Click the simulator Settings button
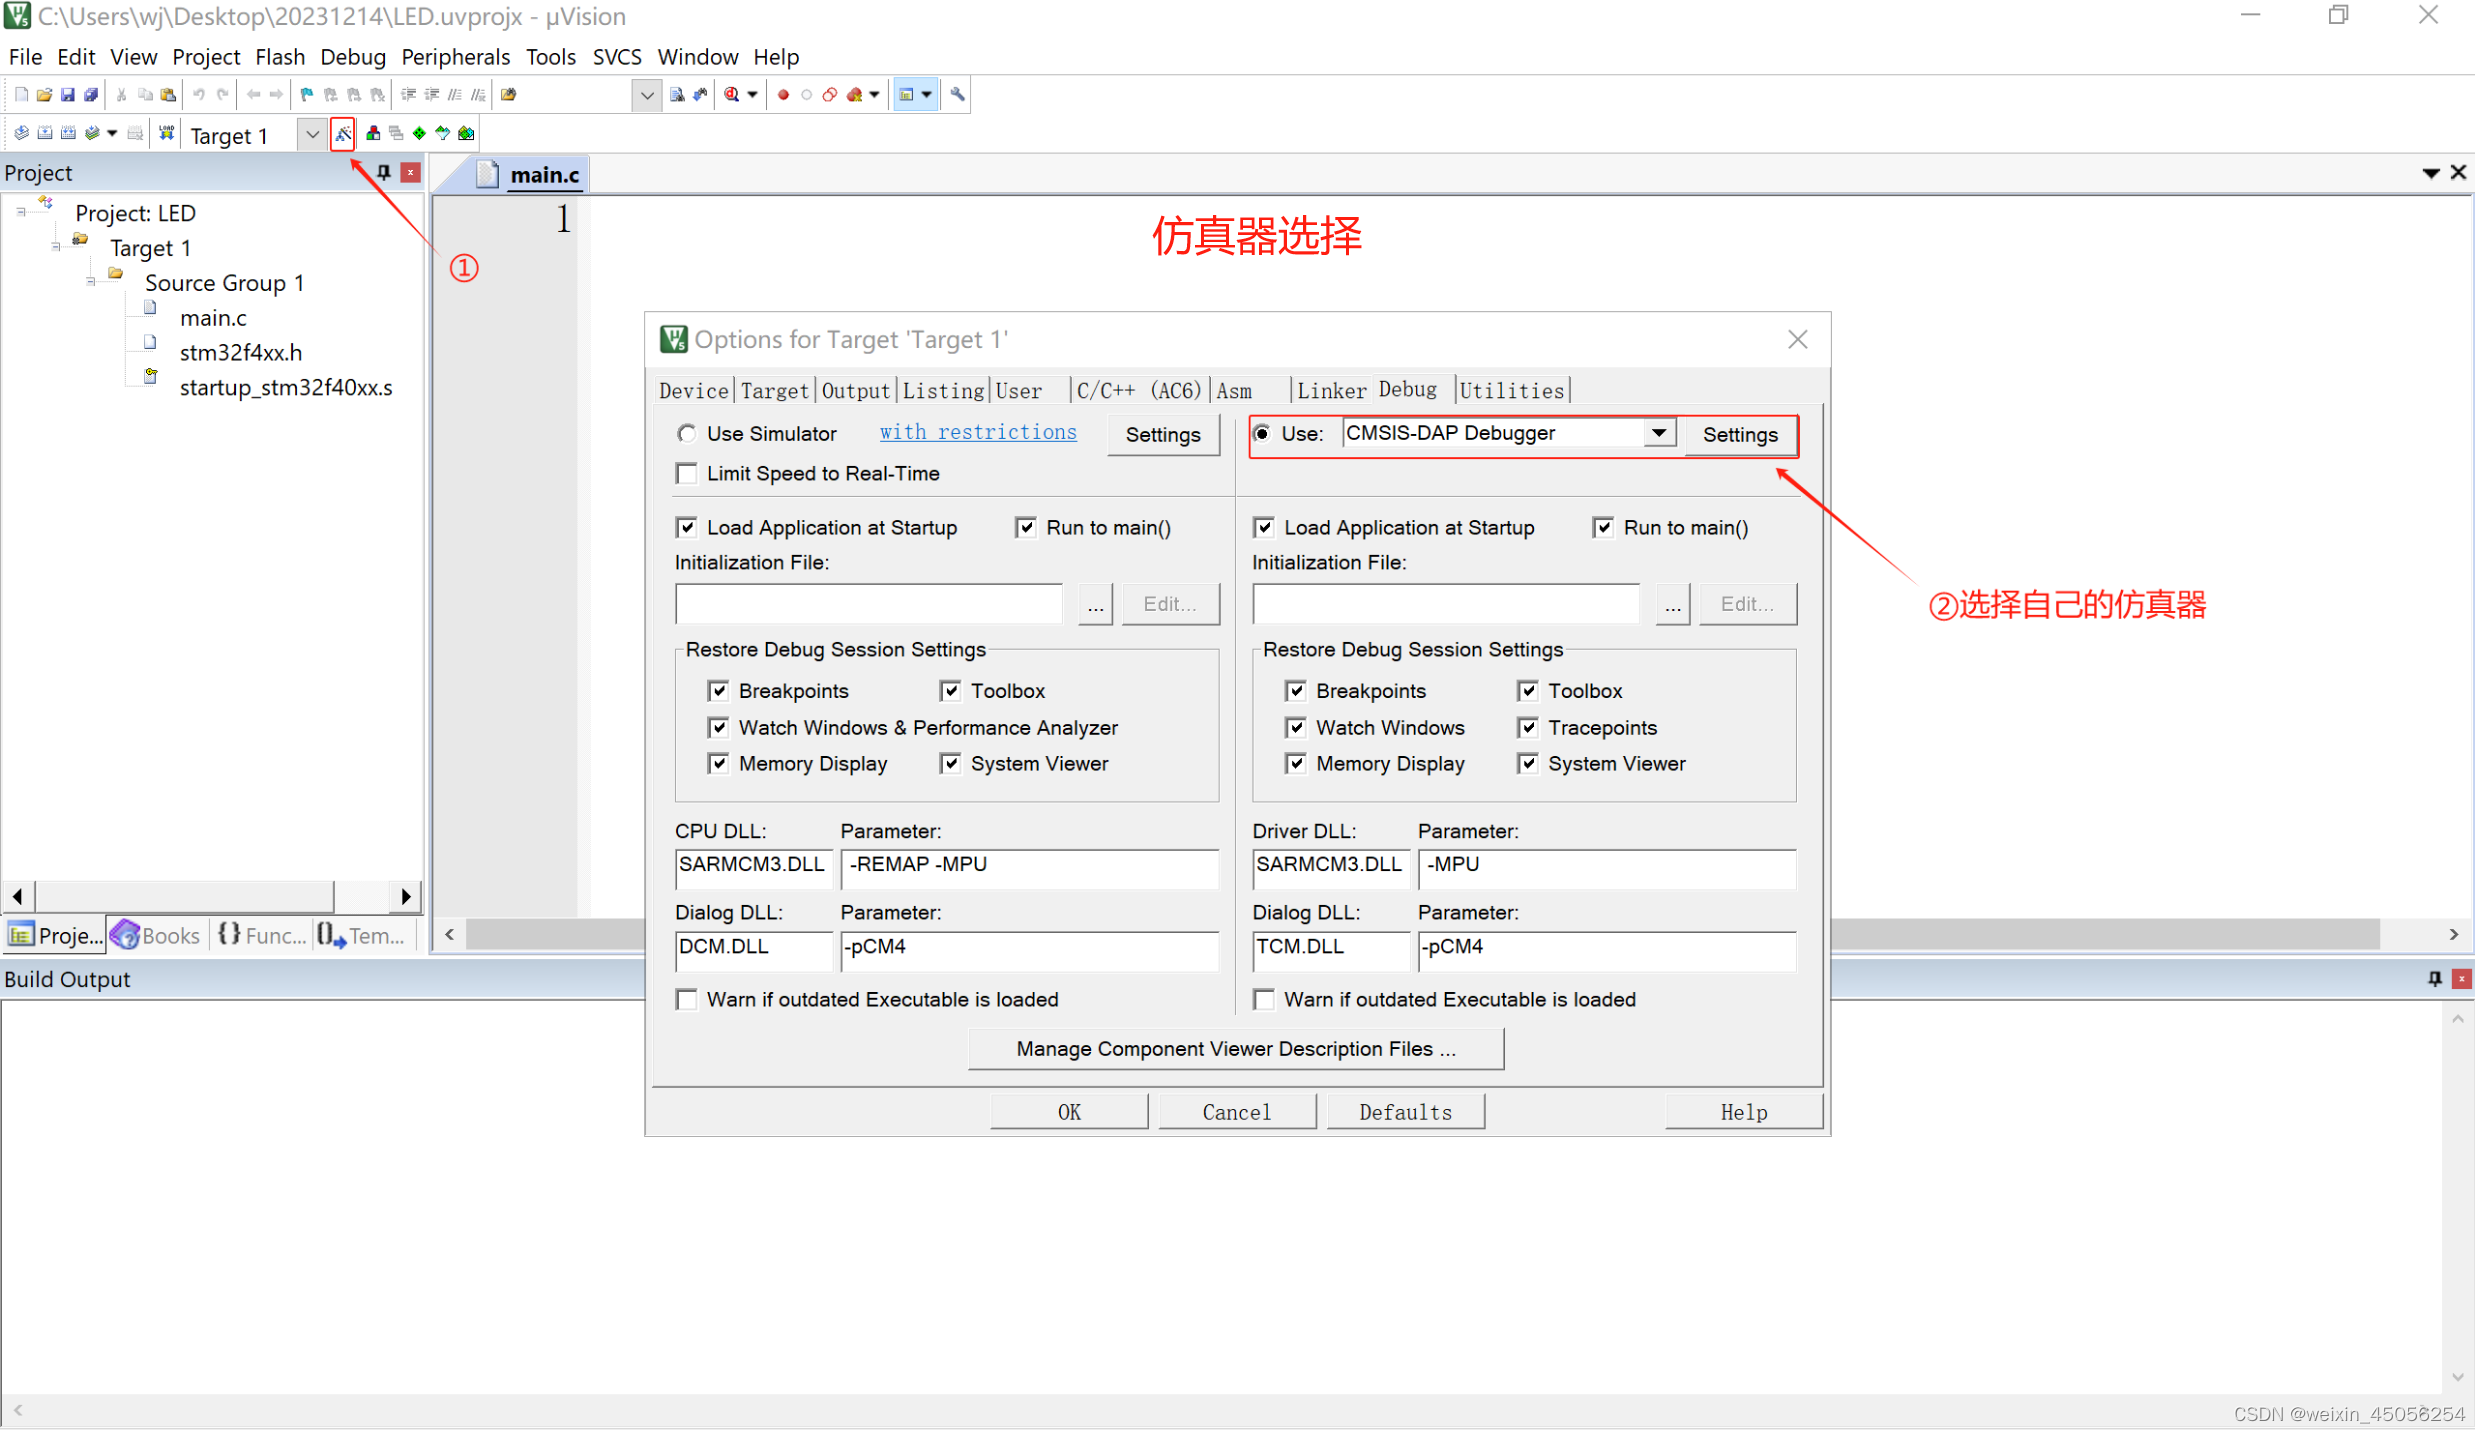Screen dimensions: 2481x1433 point(1165,435)
